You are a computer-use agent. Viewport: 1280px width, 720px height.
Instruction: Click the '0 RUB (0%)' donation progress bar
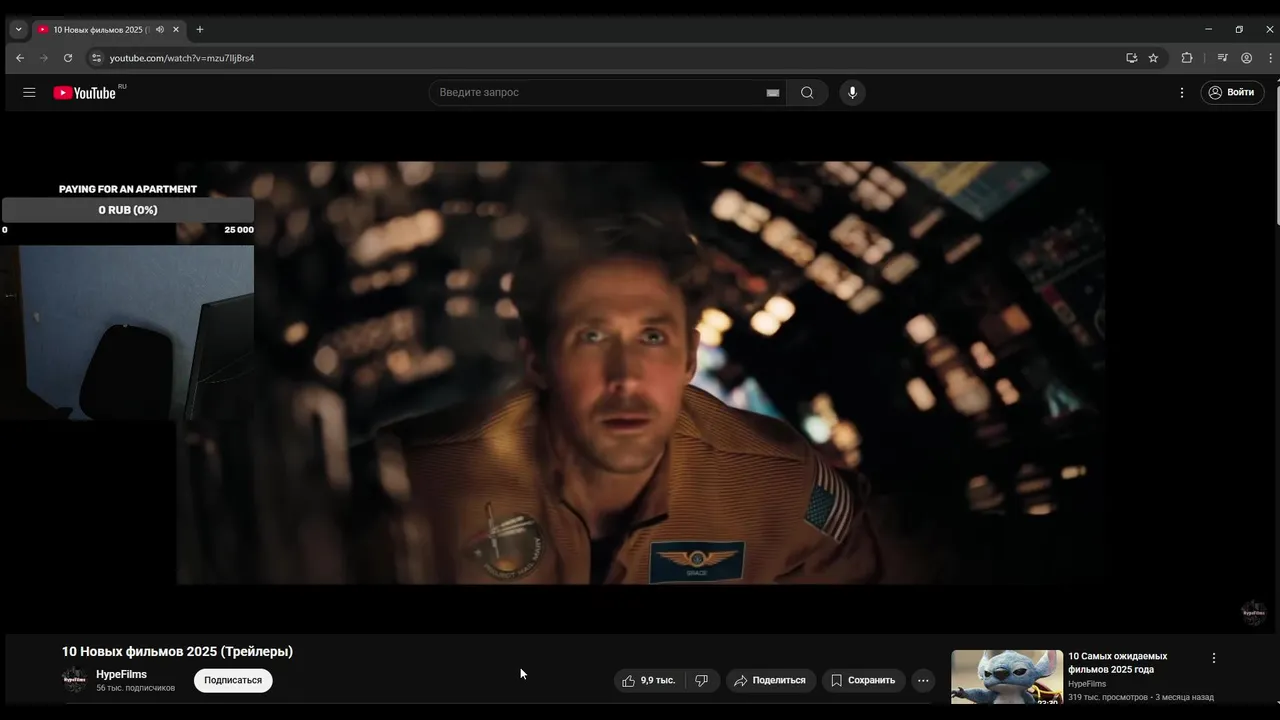coord(128,210)
